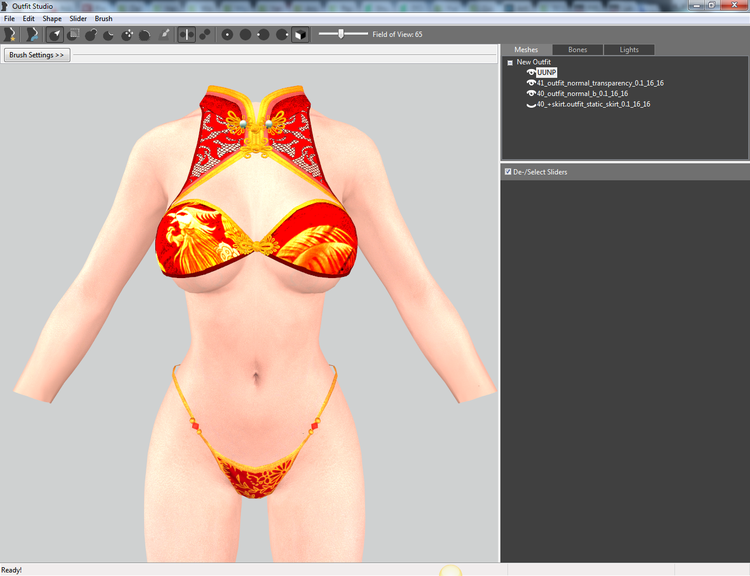
Task: Select the Deflate brush tool
Action: [109, 34]
